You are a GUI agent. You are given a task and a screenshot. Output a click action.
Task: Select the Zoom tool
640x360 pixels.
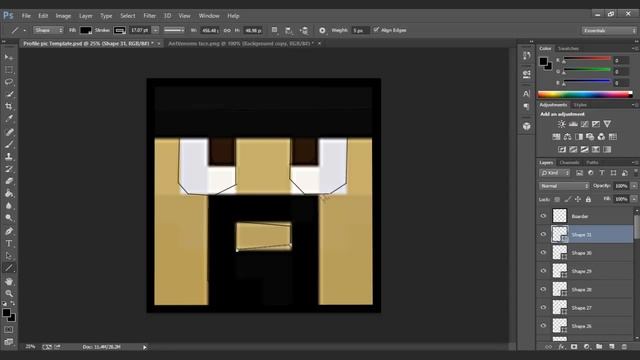(x=9, y=293)
